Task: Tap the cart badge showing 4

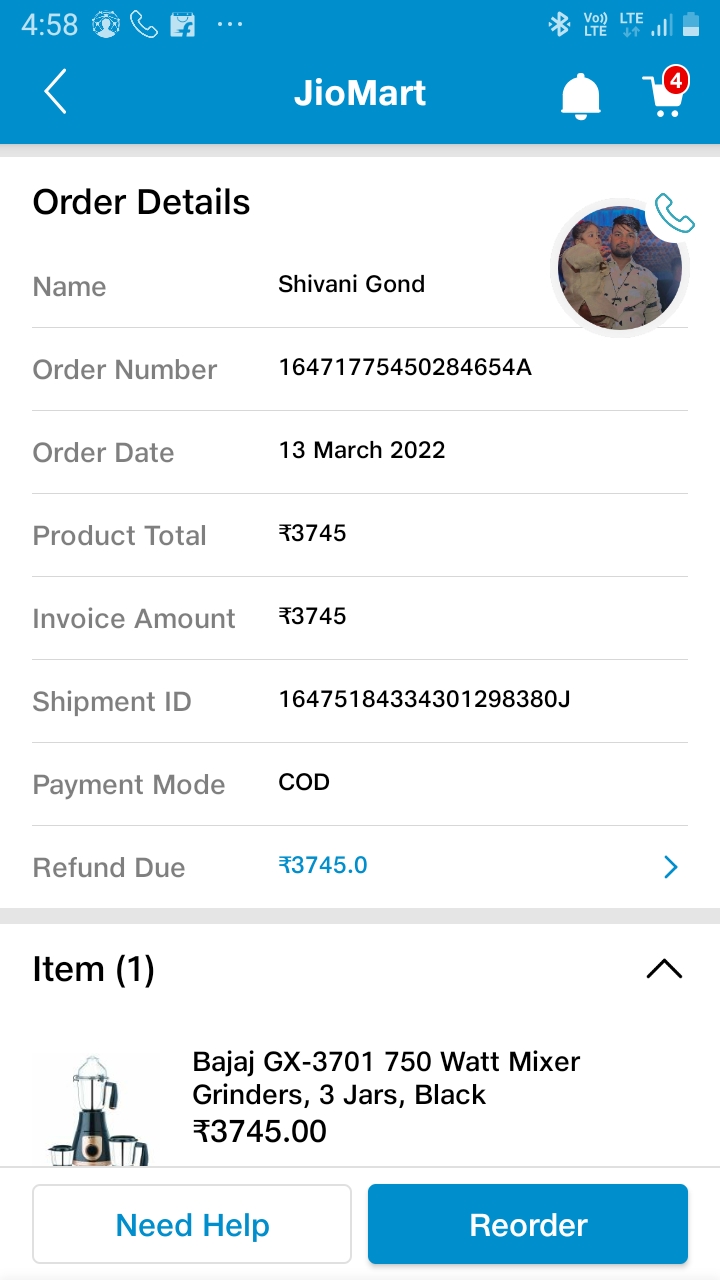Action: [x=676, y=80]
